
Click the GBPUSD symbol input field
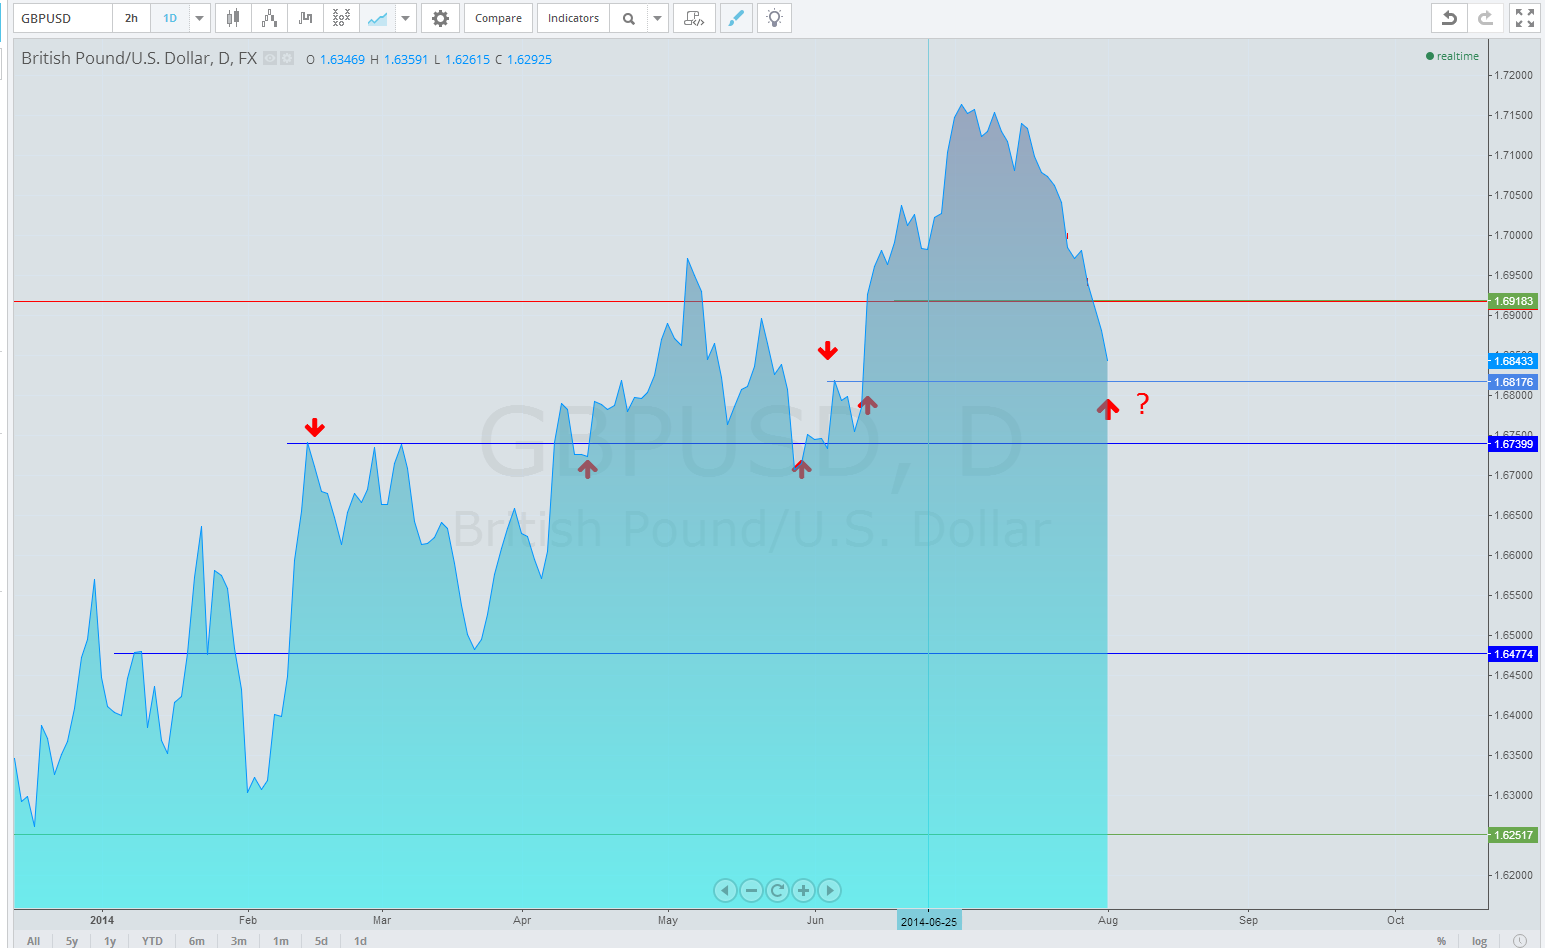pos(63,18)
